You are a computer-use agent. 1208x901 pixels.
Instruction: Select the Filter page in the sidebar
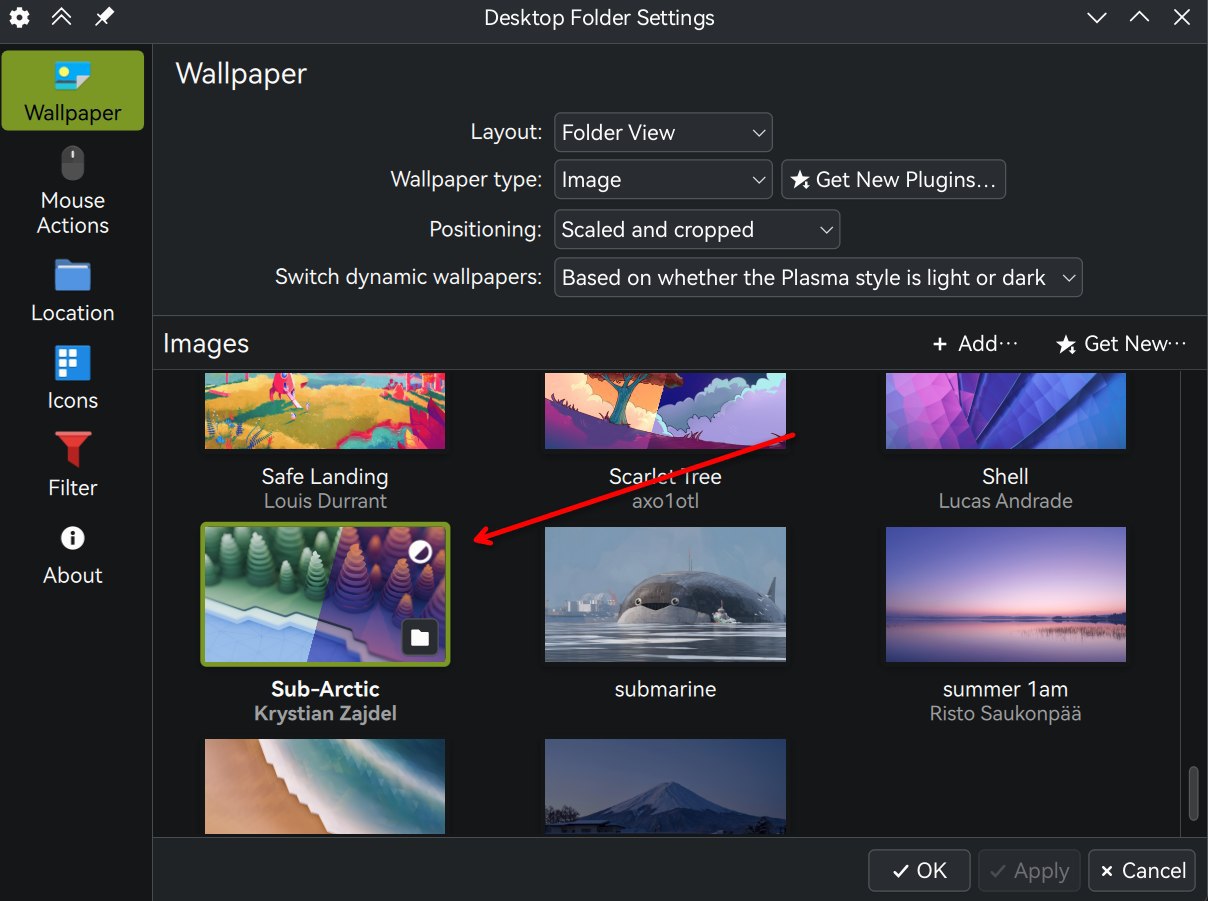72,465
